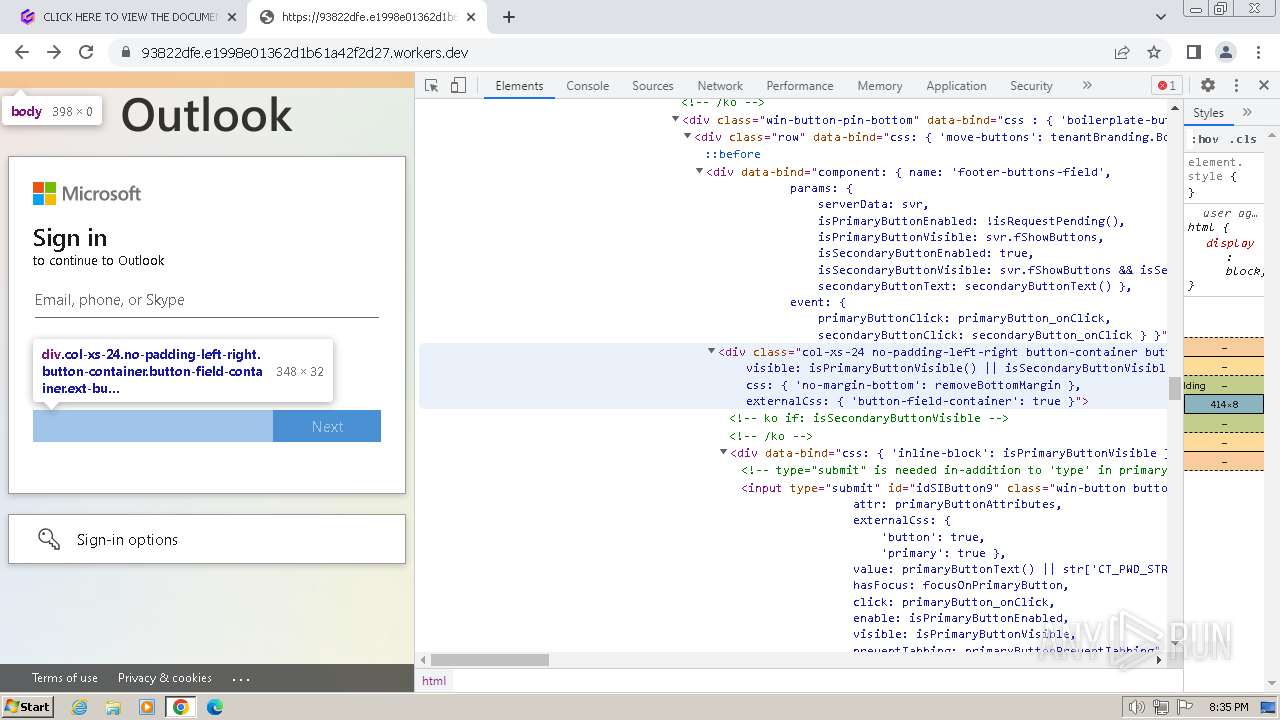1280x720 pixels.
Task: Click the address bar URL
Action: click(x=305, y=52)
